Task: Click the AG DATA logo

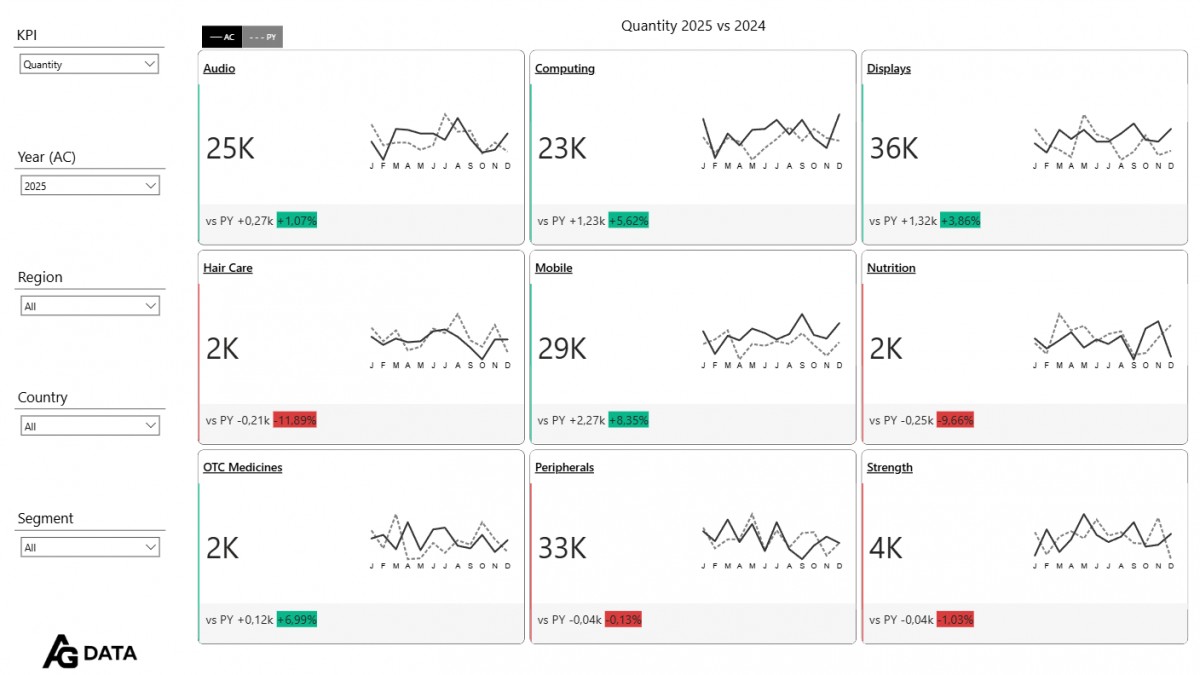Action: click(x=90, y=652)
